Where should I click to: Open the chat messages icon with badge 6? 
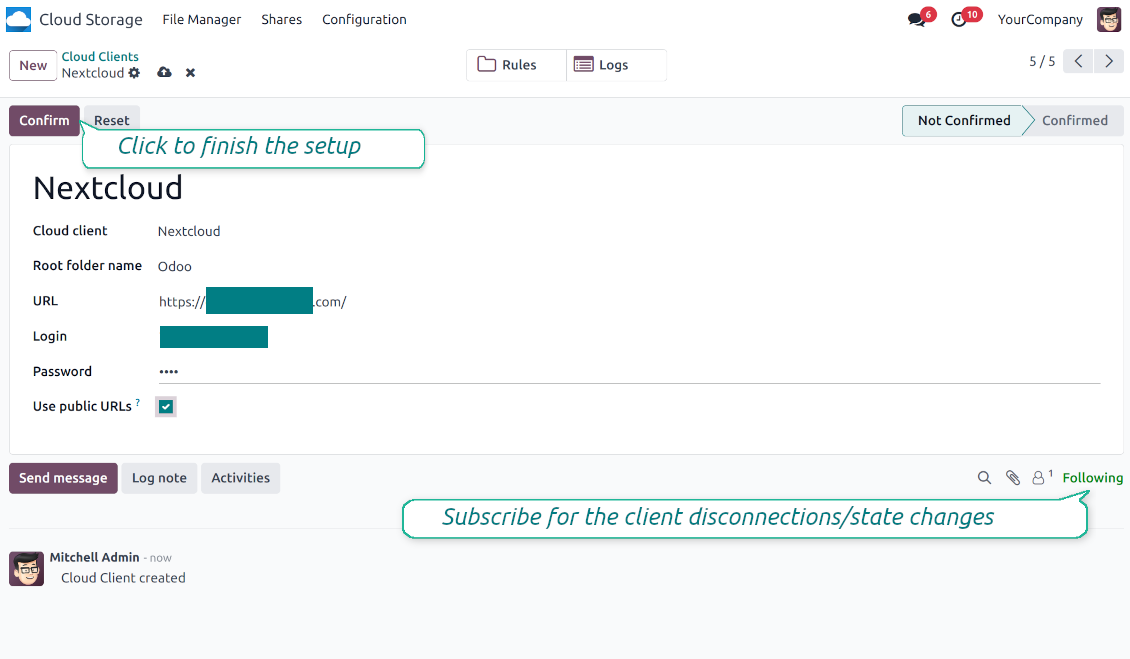coord(917,19)
